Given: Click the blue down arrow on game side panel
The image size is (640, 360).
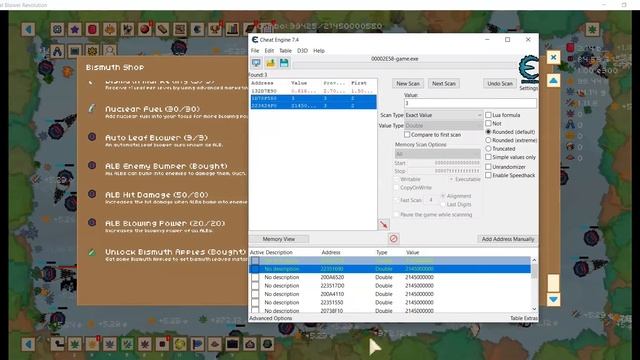Looking at the screenshot, I should 553,299.
